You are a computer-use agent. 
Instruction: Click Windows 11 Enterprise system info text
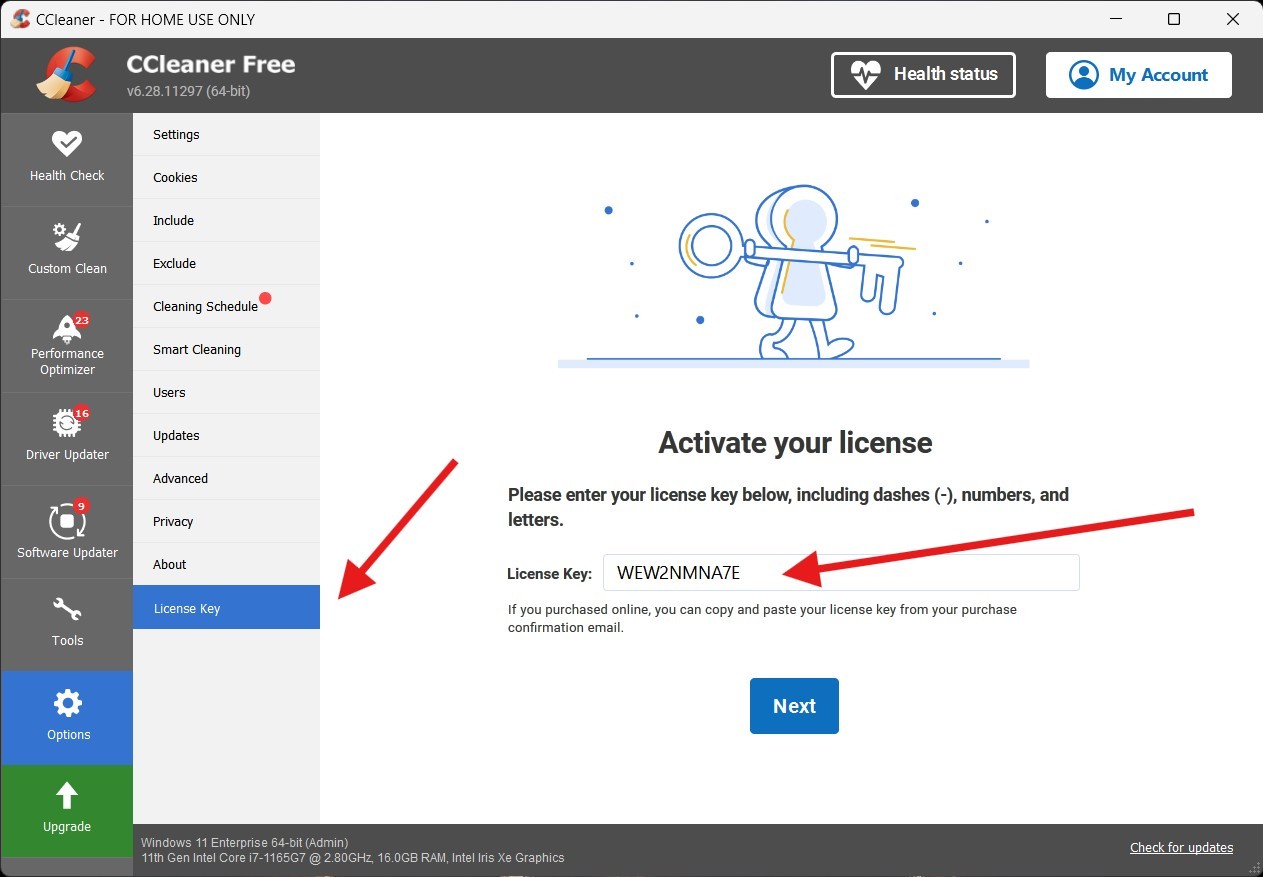tap(245, 843)
